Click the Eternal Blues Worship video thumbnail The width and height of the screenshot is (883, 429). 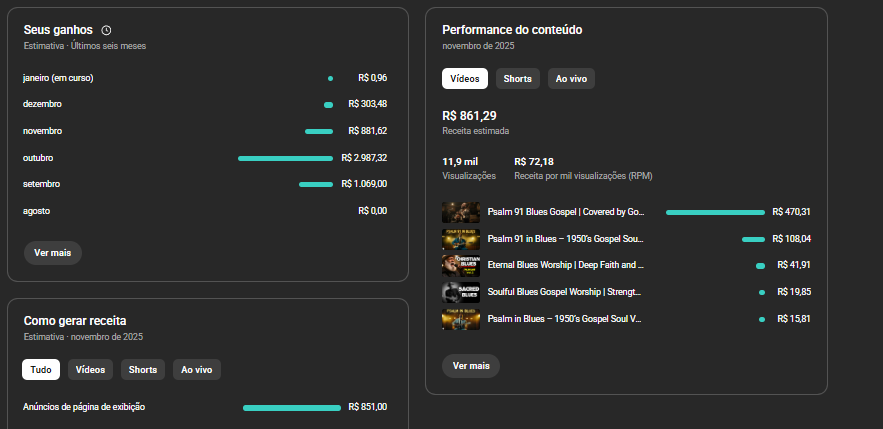pos(461,265)
